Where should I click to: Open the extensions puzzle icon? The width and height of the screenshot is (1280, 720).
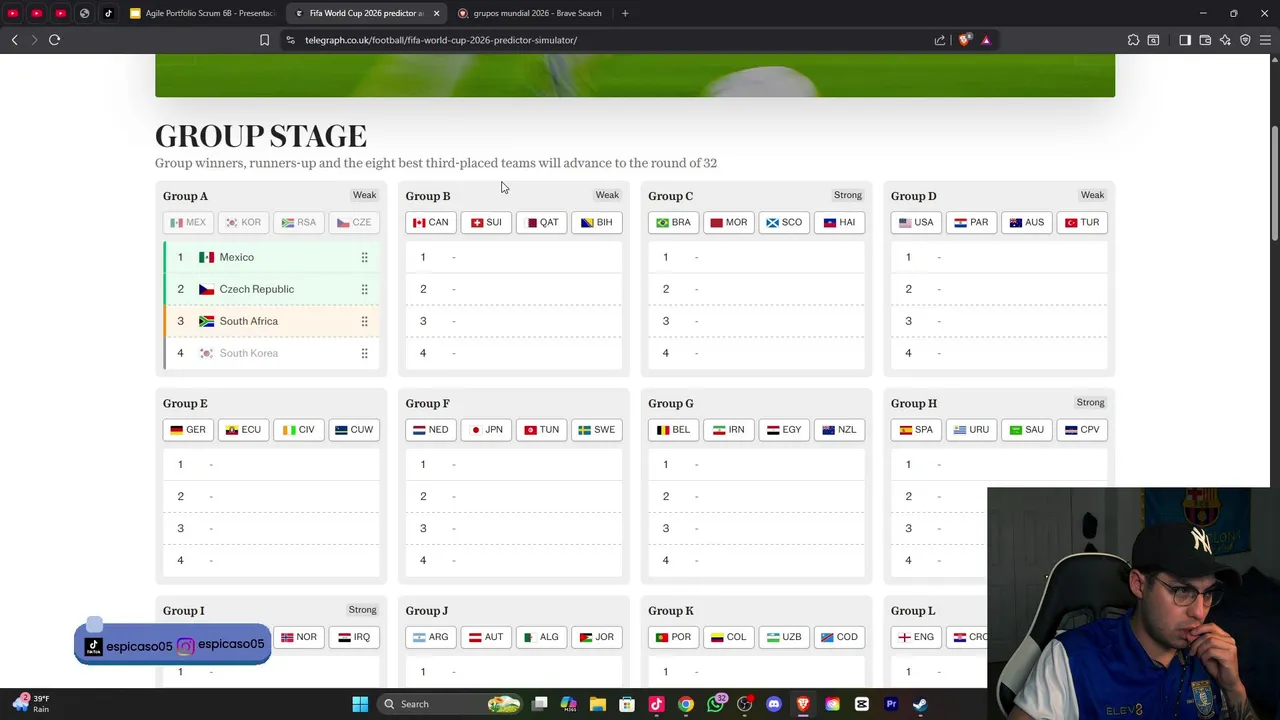(1133, 40)
